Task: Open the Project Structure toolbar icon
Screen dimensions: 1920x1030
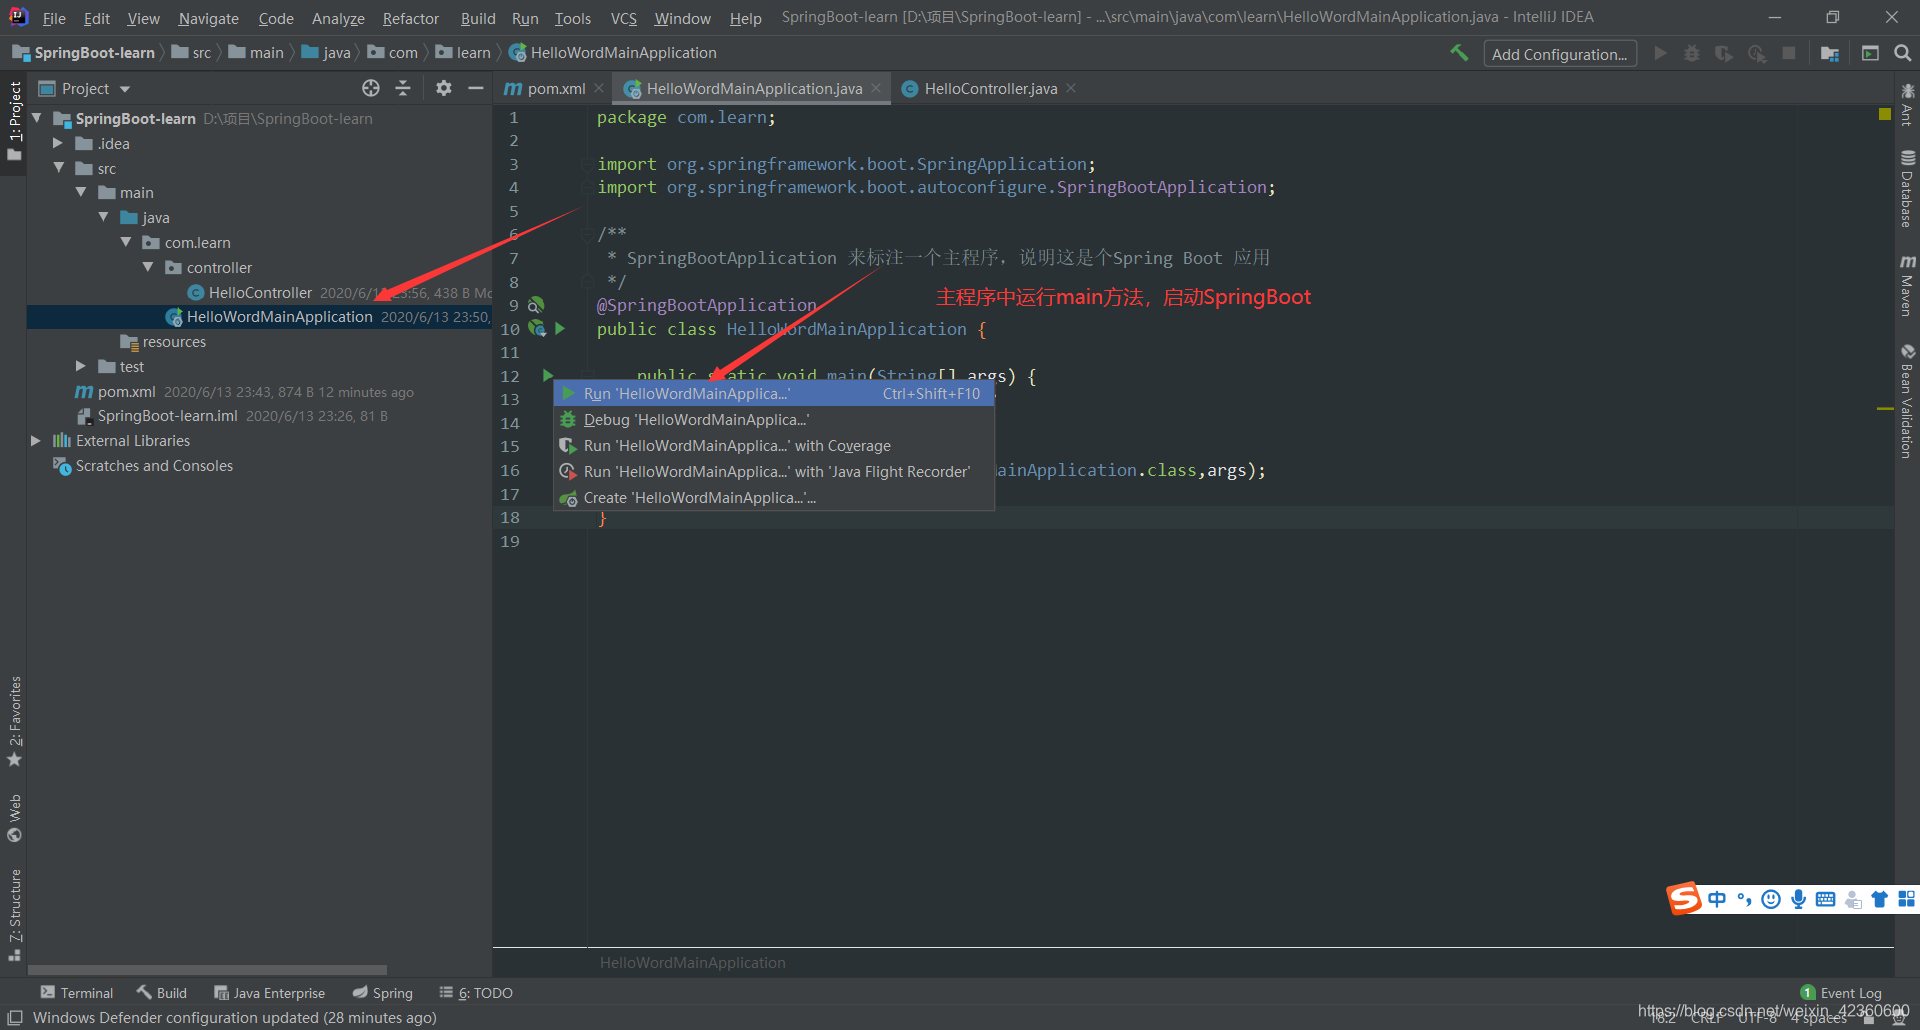Action: pyautogui.click(x=1830, y=53)
